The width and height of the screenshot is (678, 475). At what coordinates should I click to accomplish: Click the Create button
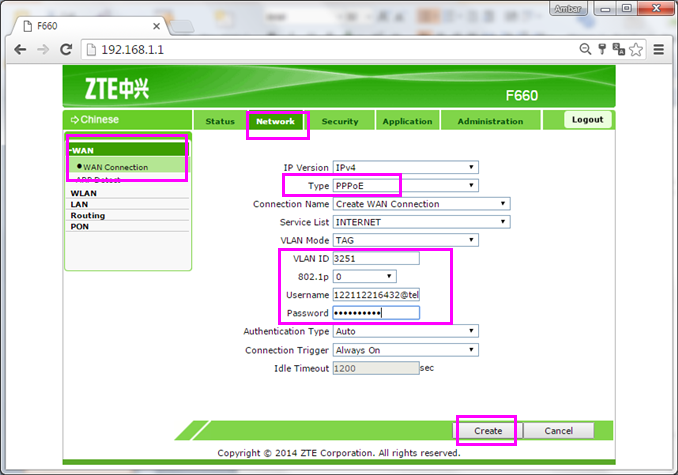(488, 431)
